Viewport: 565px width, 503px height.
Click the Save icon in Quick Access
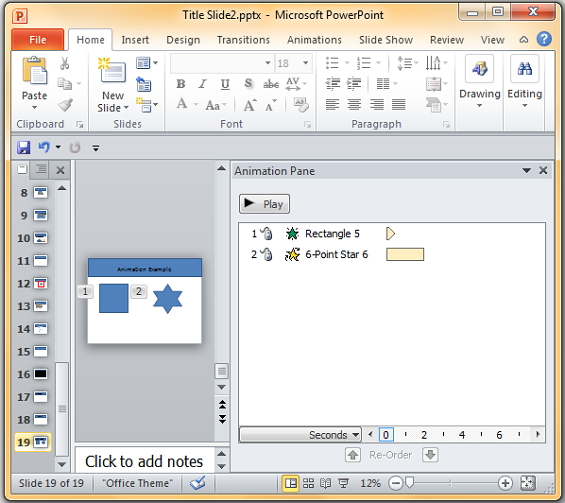point(24,147)
